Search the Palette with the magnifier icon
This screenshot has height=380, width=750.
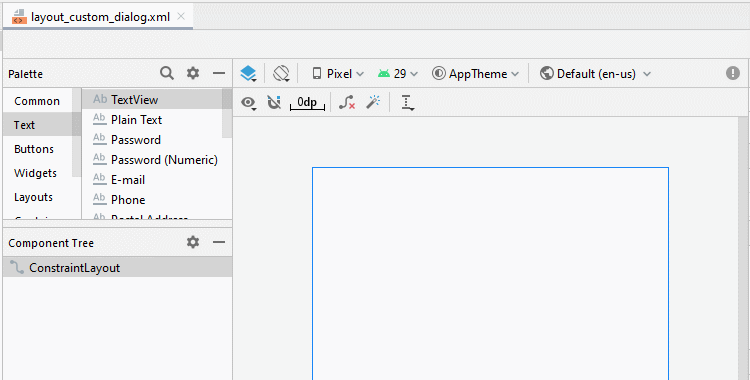point(166,73)
